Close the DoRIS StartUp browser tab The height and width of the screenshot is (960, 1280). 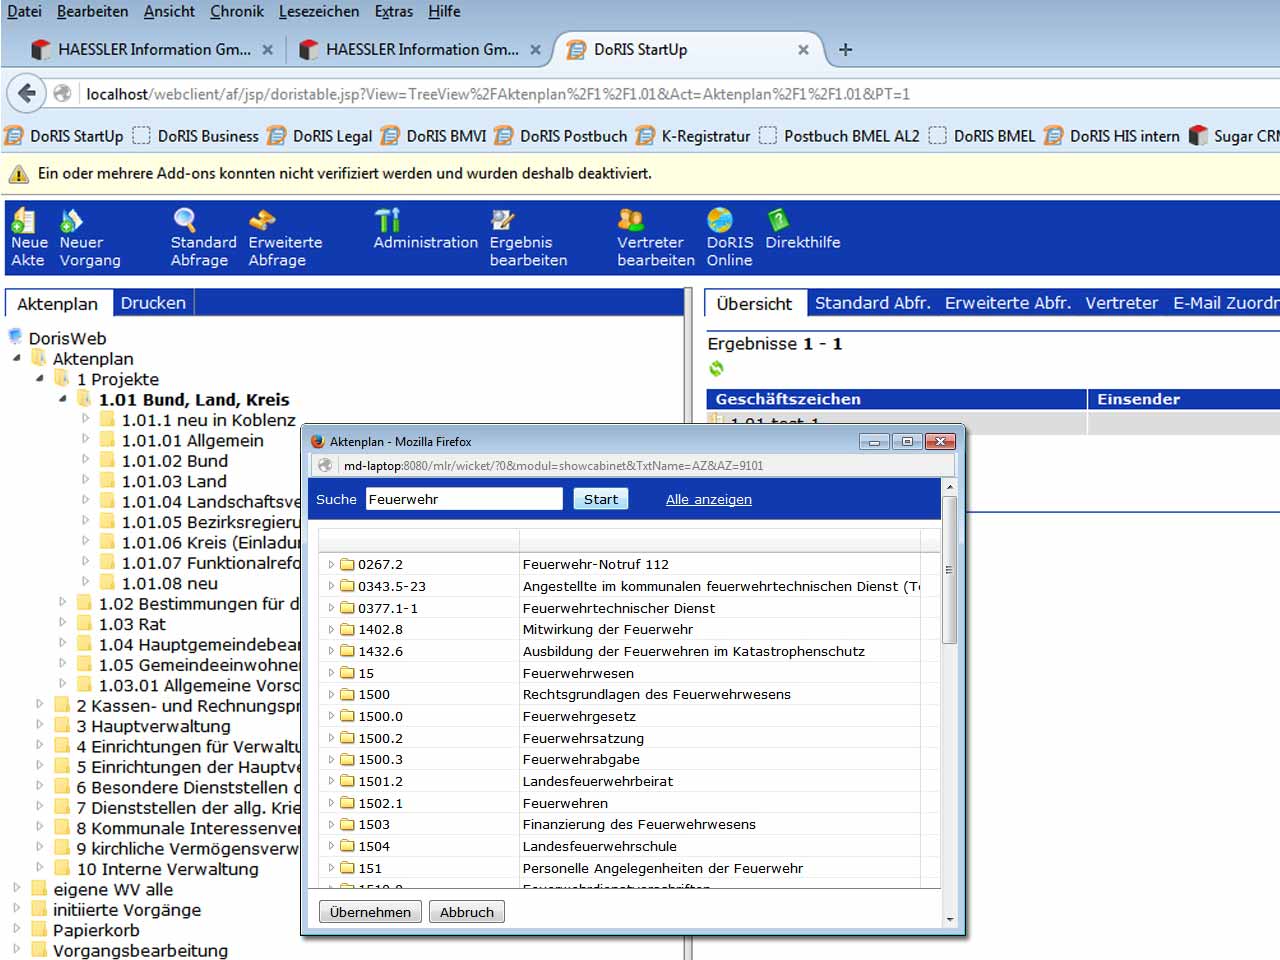(803, 49)
